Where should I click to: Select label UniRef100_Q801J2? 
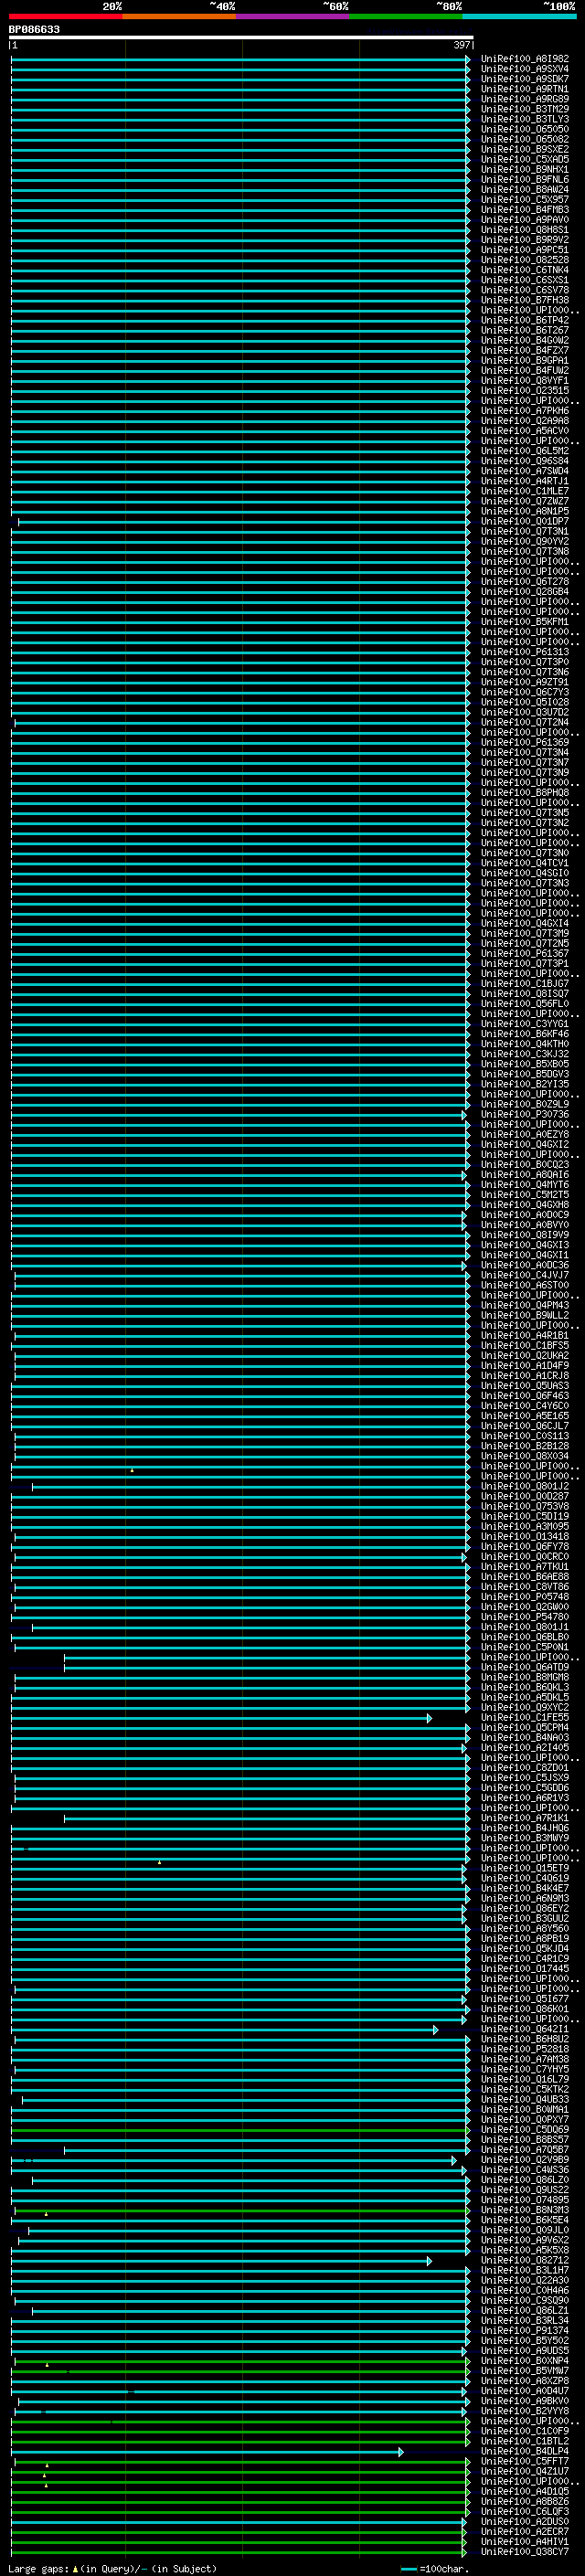[x=525, y=1486]
